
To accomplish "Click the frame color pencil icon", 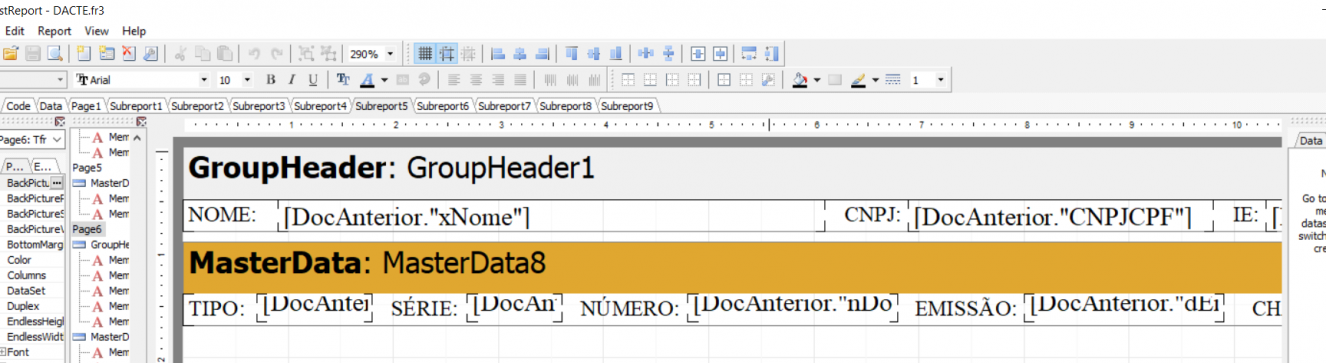I will click(858, 80).
